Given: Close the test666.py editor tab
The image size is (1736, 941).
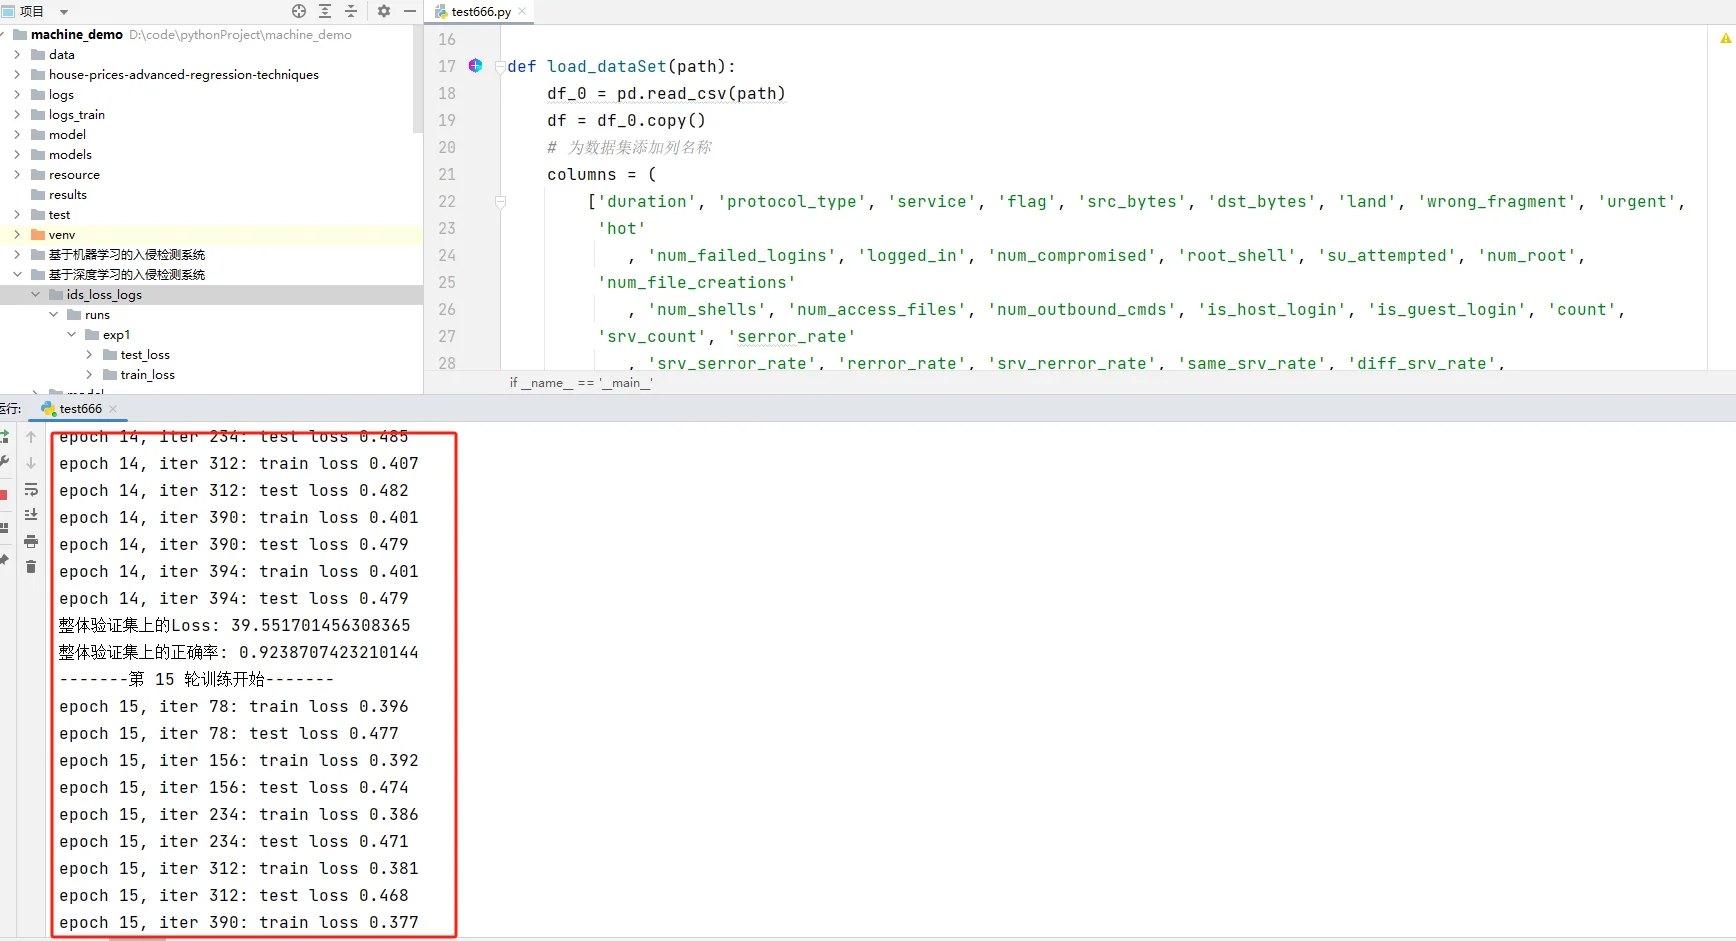Looking at the screenshot, I should click(x=522, y=12).
